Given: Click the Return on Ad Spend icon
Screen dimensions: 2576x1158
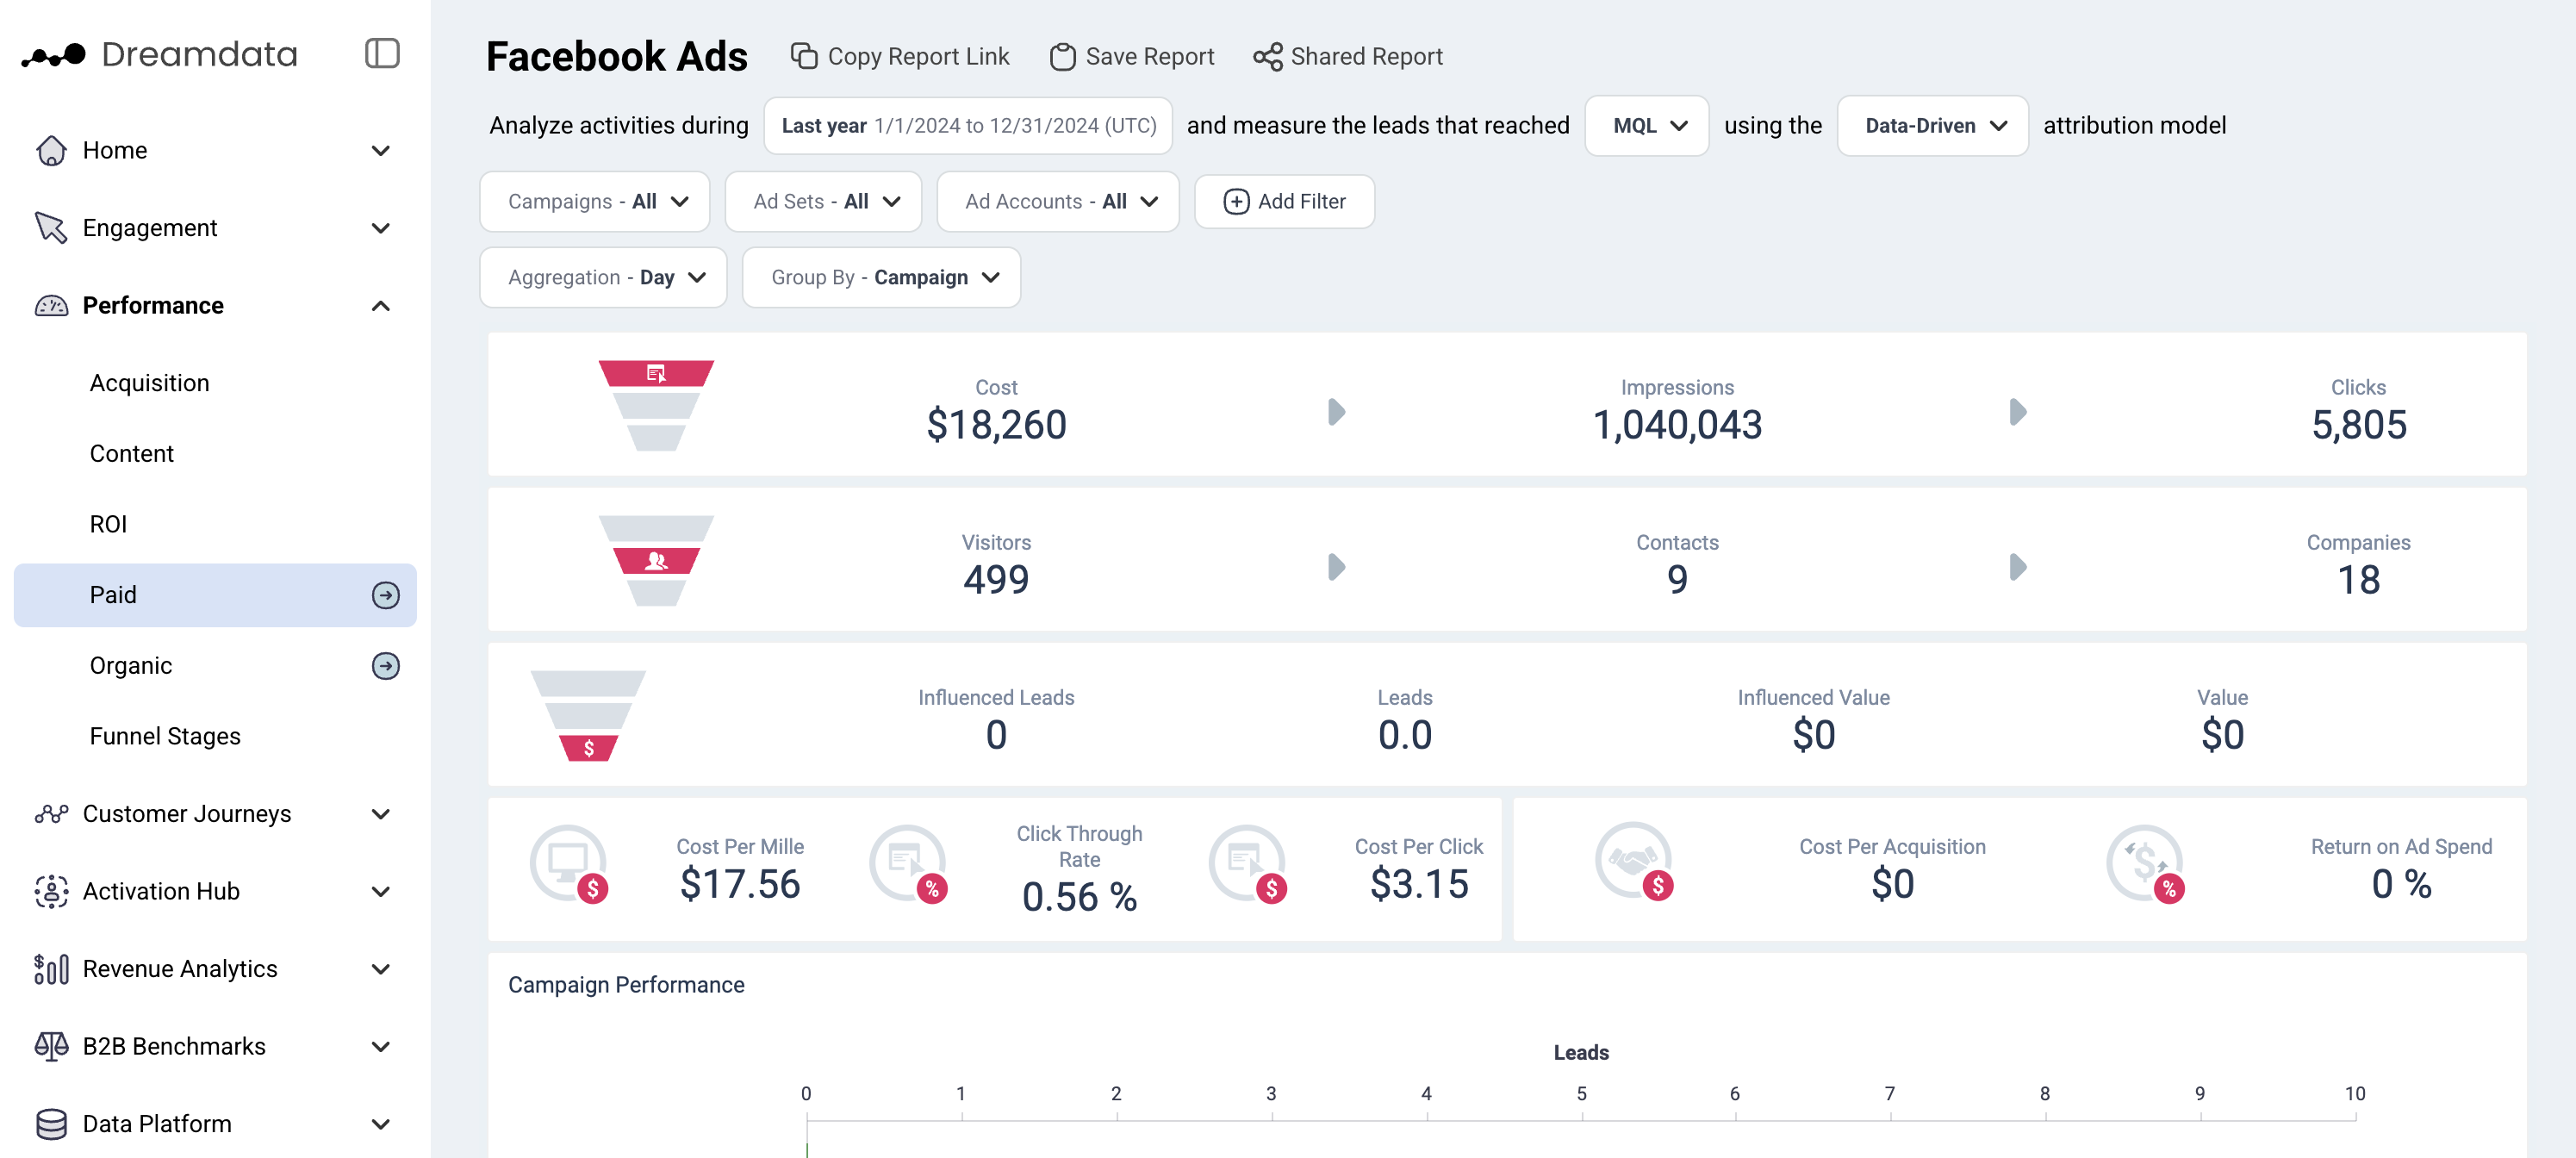Looking at the screenshot, I should (x=2144, y=862).
